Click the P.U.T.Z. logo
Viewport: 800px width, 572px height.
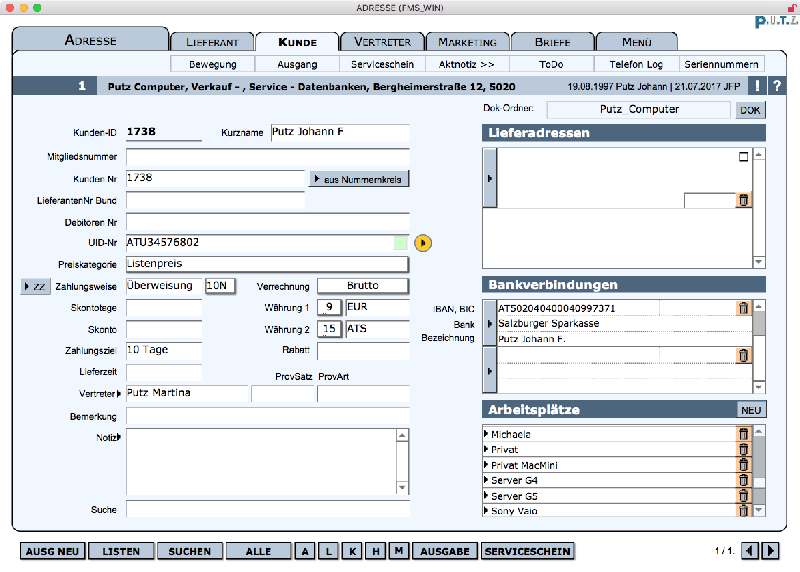776,21
